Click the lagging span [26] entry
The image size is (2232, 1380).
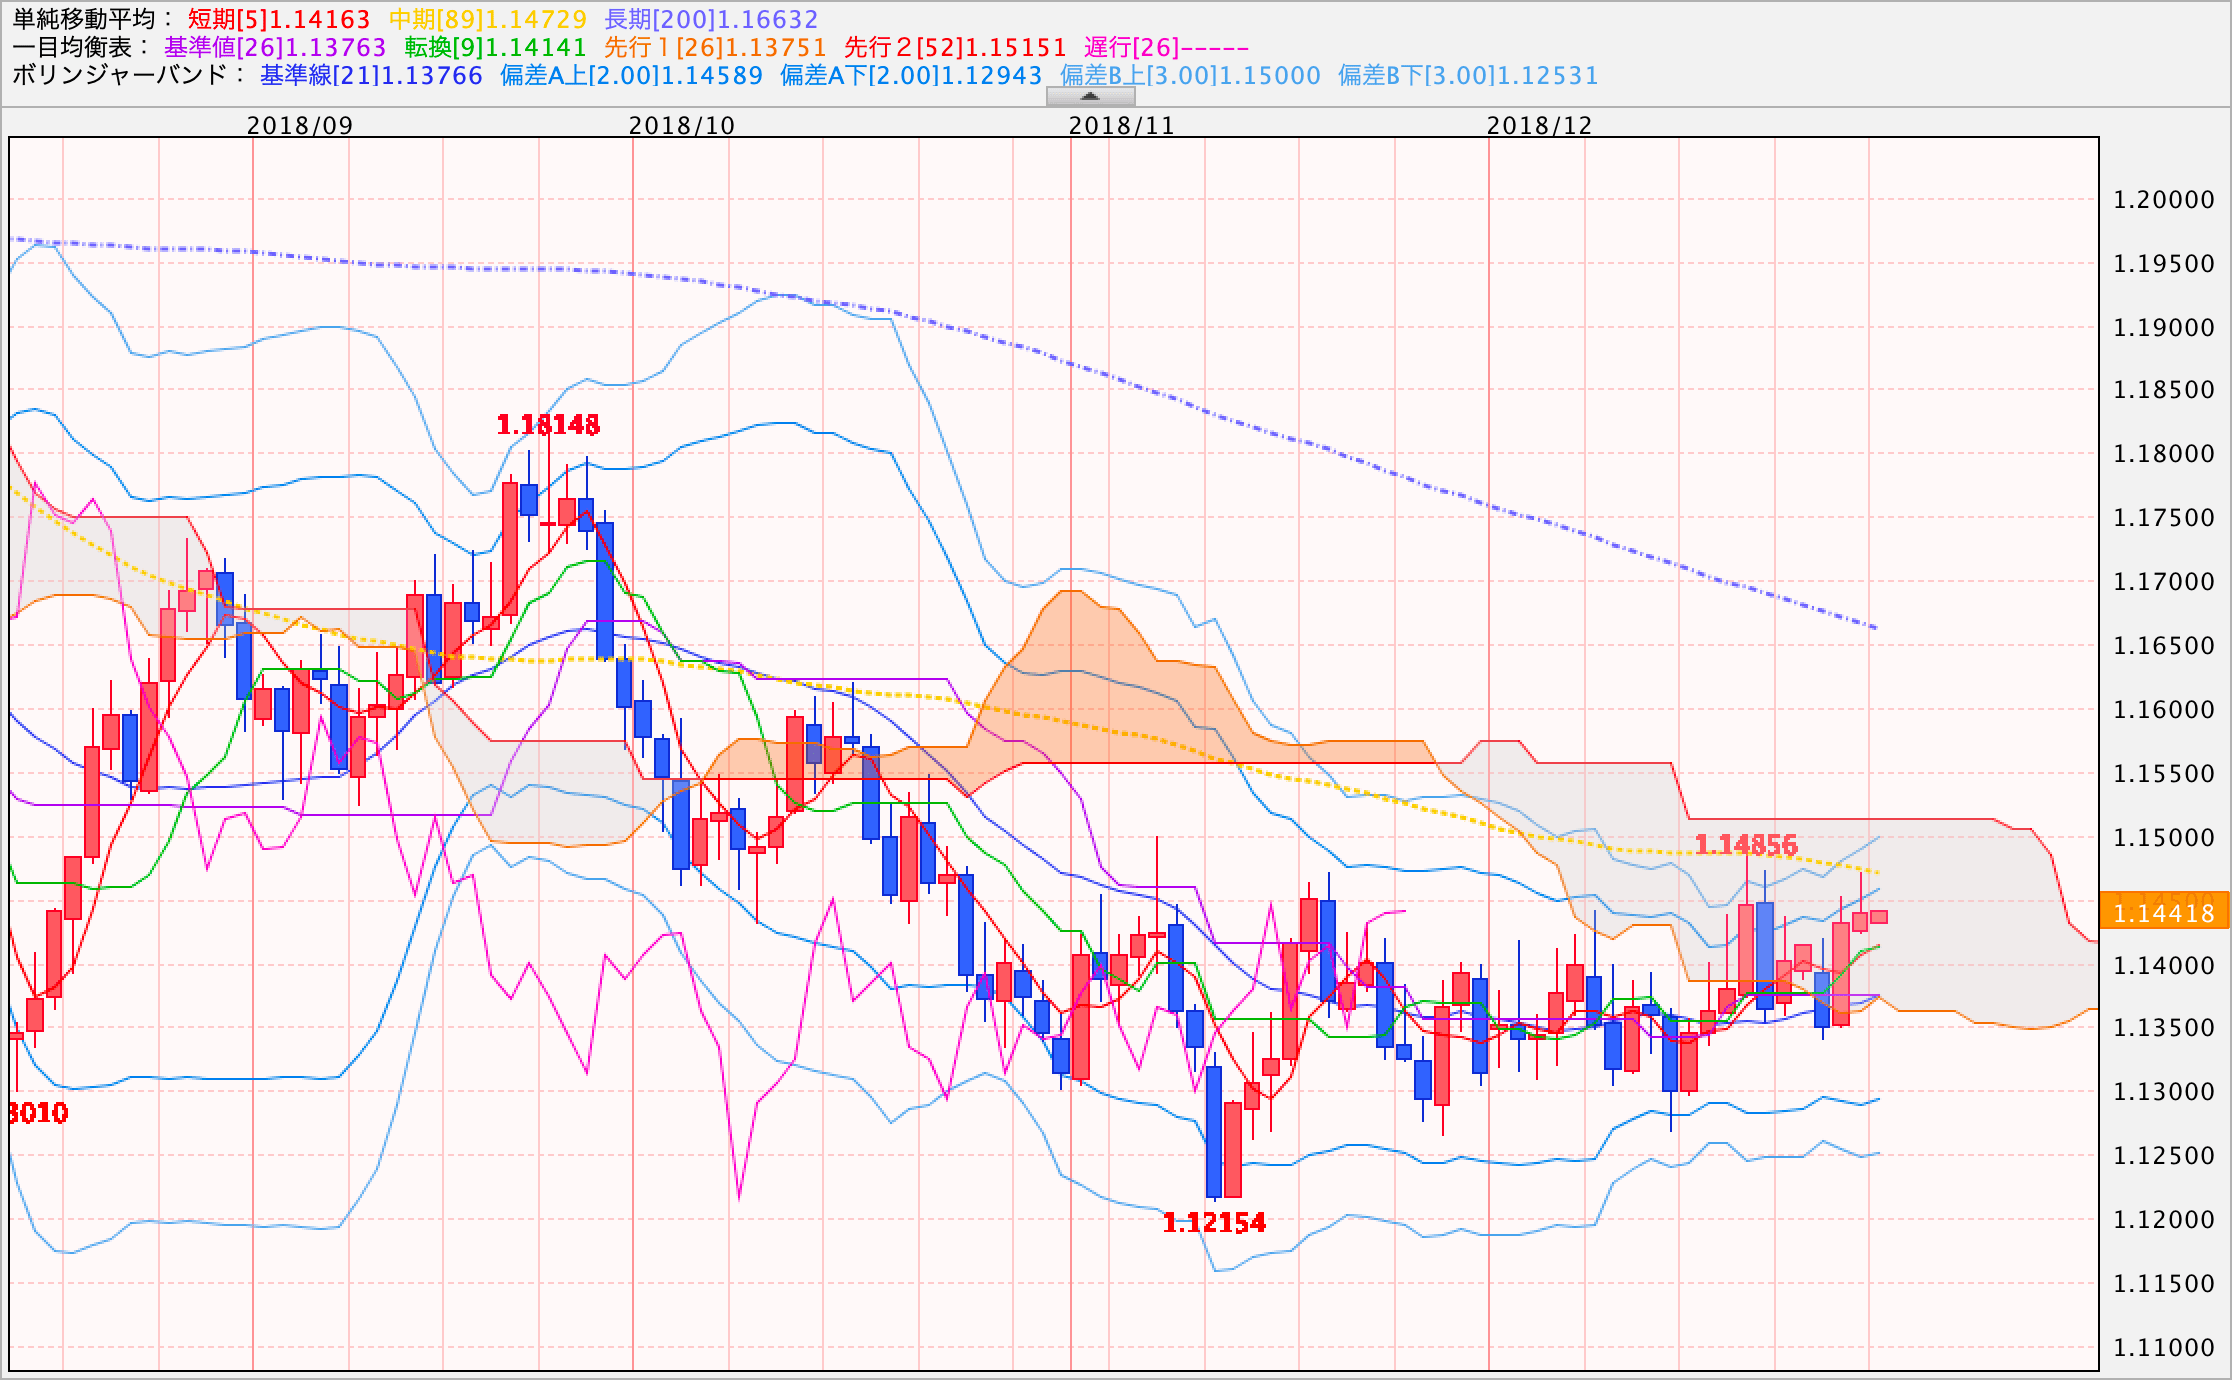[1167, 47]
